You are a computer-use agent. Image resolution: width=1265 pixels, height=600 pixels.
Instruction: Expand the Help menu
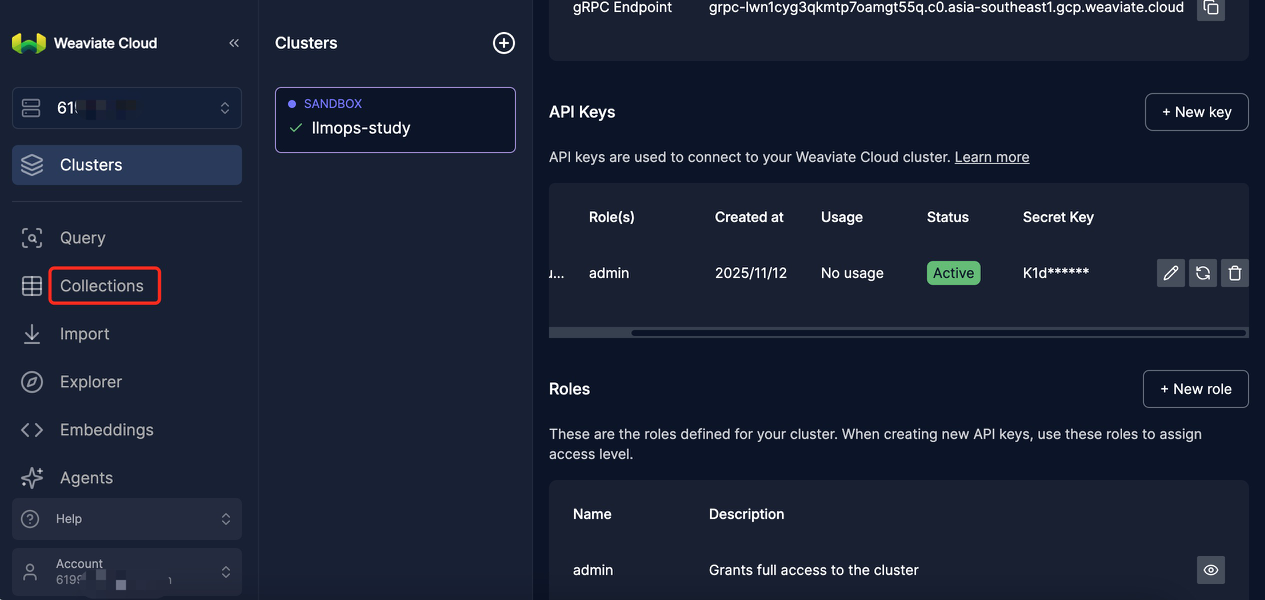point(127,519)
